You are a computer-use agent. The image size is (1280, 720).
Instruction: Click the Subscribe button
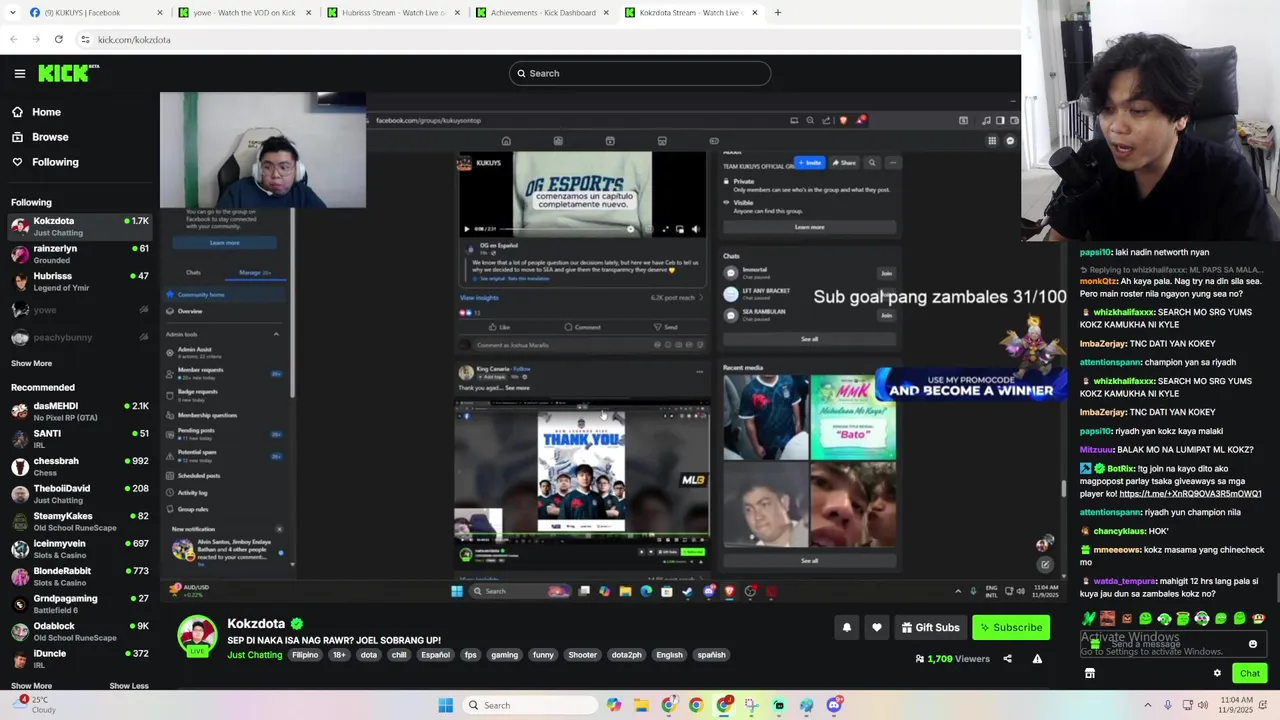(1011, 627)
